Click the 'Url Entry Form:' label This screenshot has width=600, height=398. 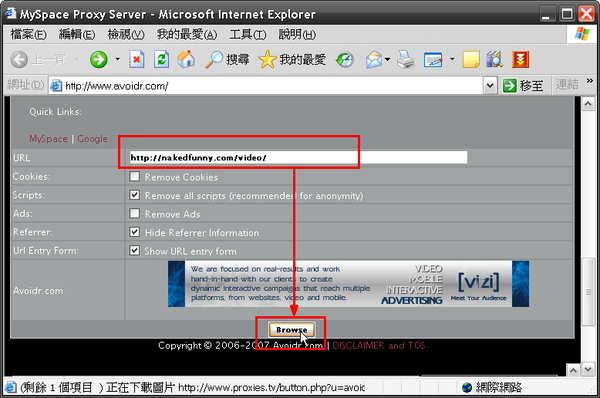click(x=46, y=251)
